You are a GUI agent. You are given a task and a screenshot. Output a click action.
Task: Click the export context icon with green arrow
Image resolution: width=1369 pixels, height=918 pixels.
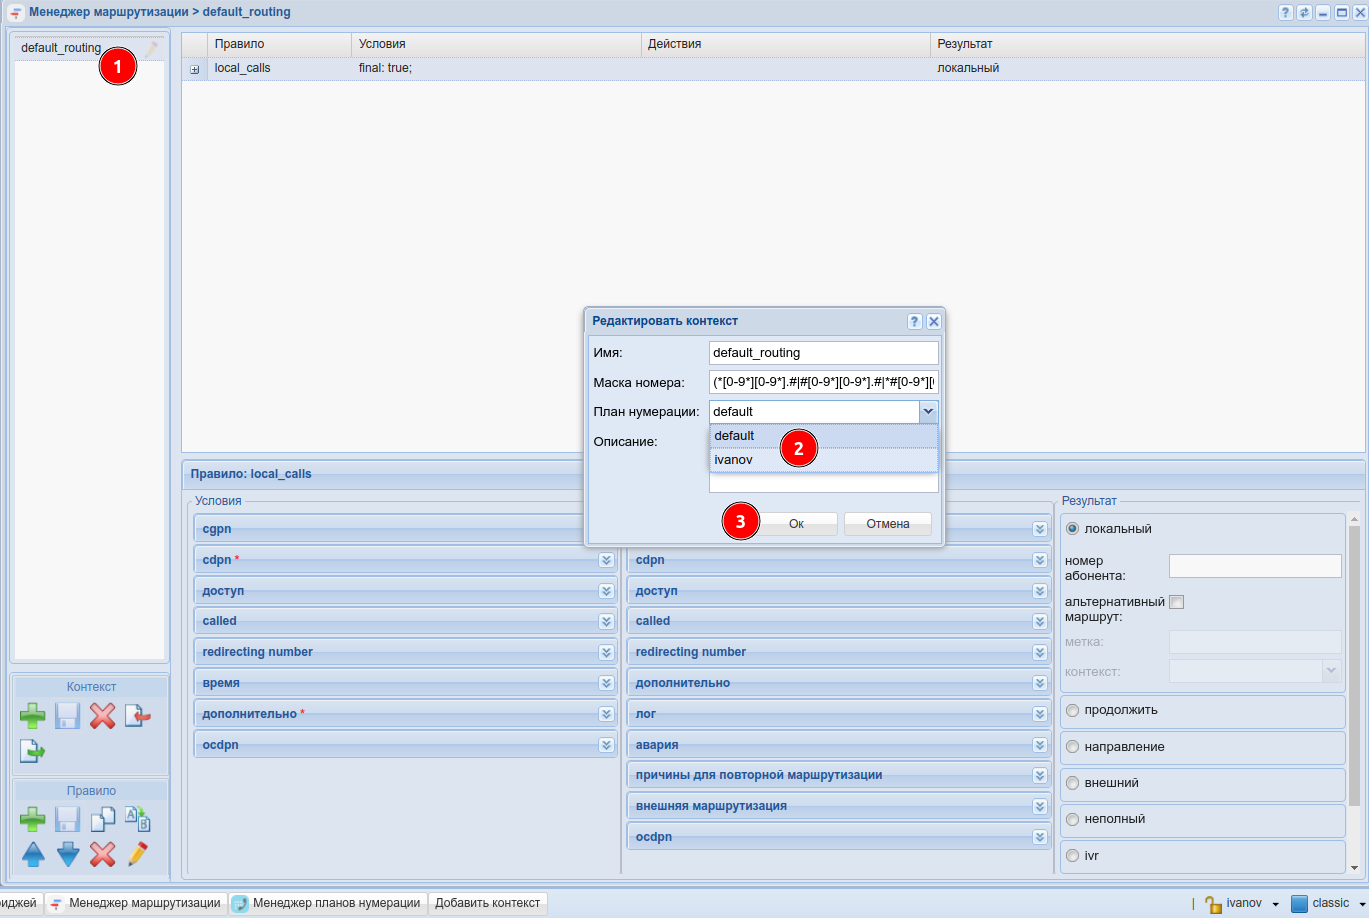33,750
